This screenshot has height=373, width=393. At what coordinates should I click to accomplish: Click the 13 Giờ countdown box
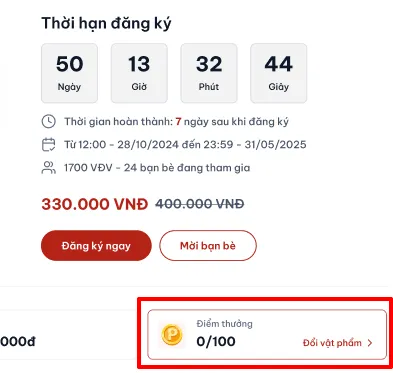(139, 73)
